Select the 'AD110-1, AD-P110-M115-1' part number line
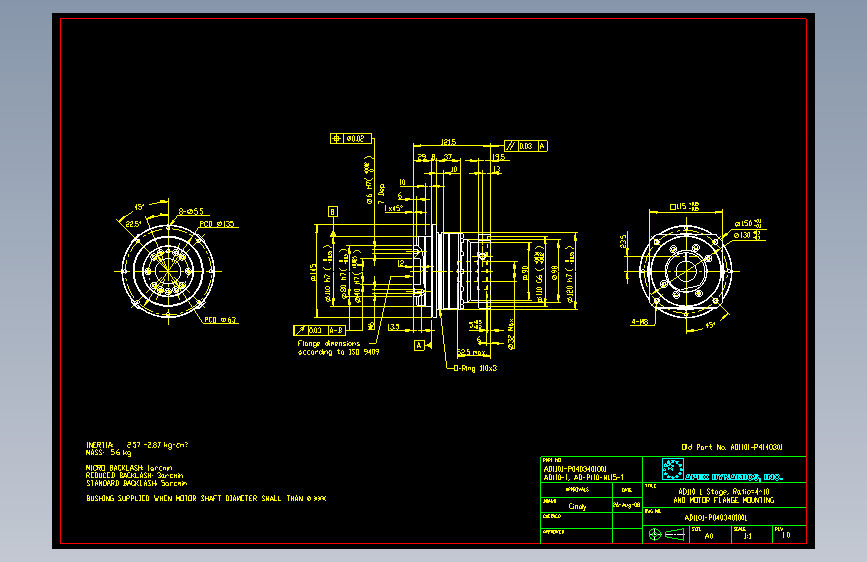 pos(584,477)
